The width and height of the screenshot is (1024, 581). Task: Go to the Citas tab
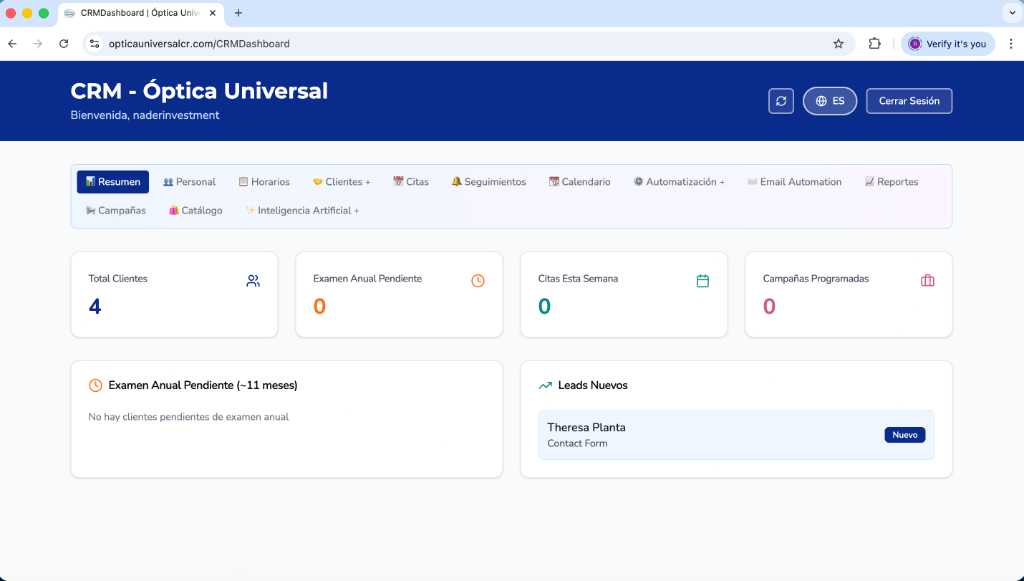click(x=411, y=181)
